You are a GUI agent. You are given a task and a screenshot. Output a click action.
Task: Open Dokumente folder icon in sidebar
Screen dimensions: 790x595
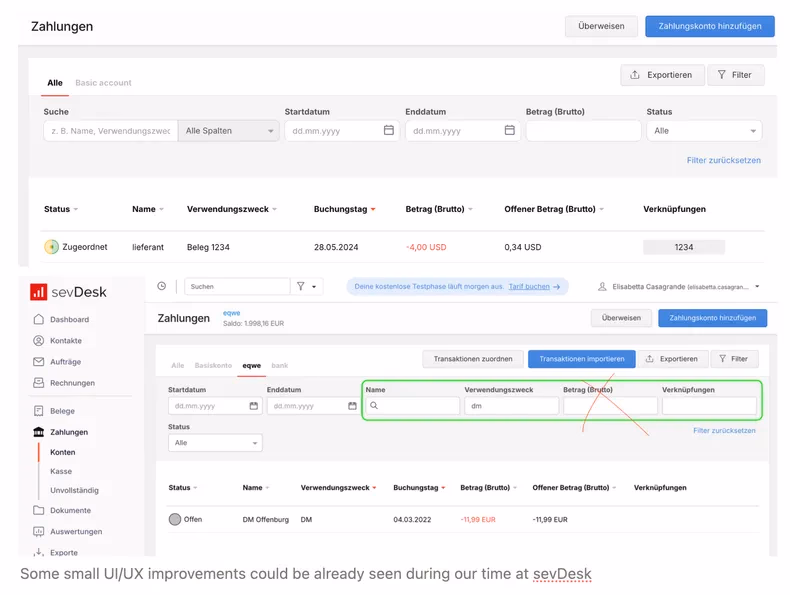pyautogui.click(x=38, y=510)
